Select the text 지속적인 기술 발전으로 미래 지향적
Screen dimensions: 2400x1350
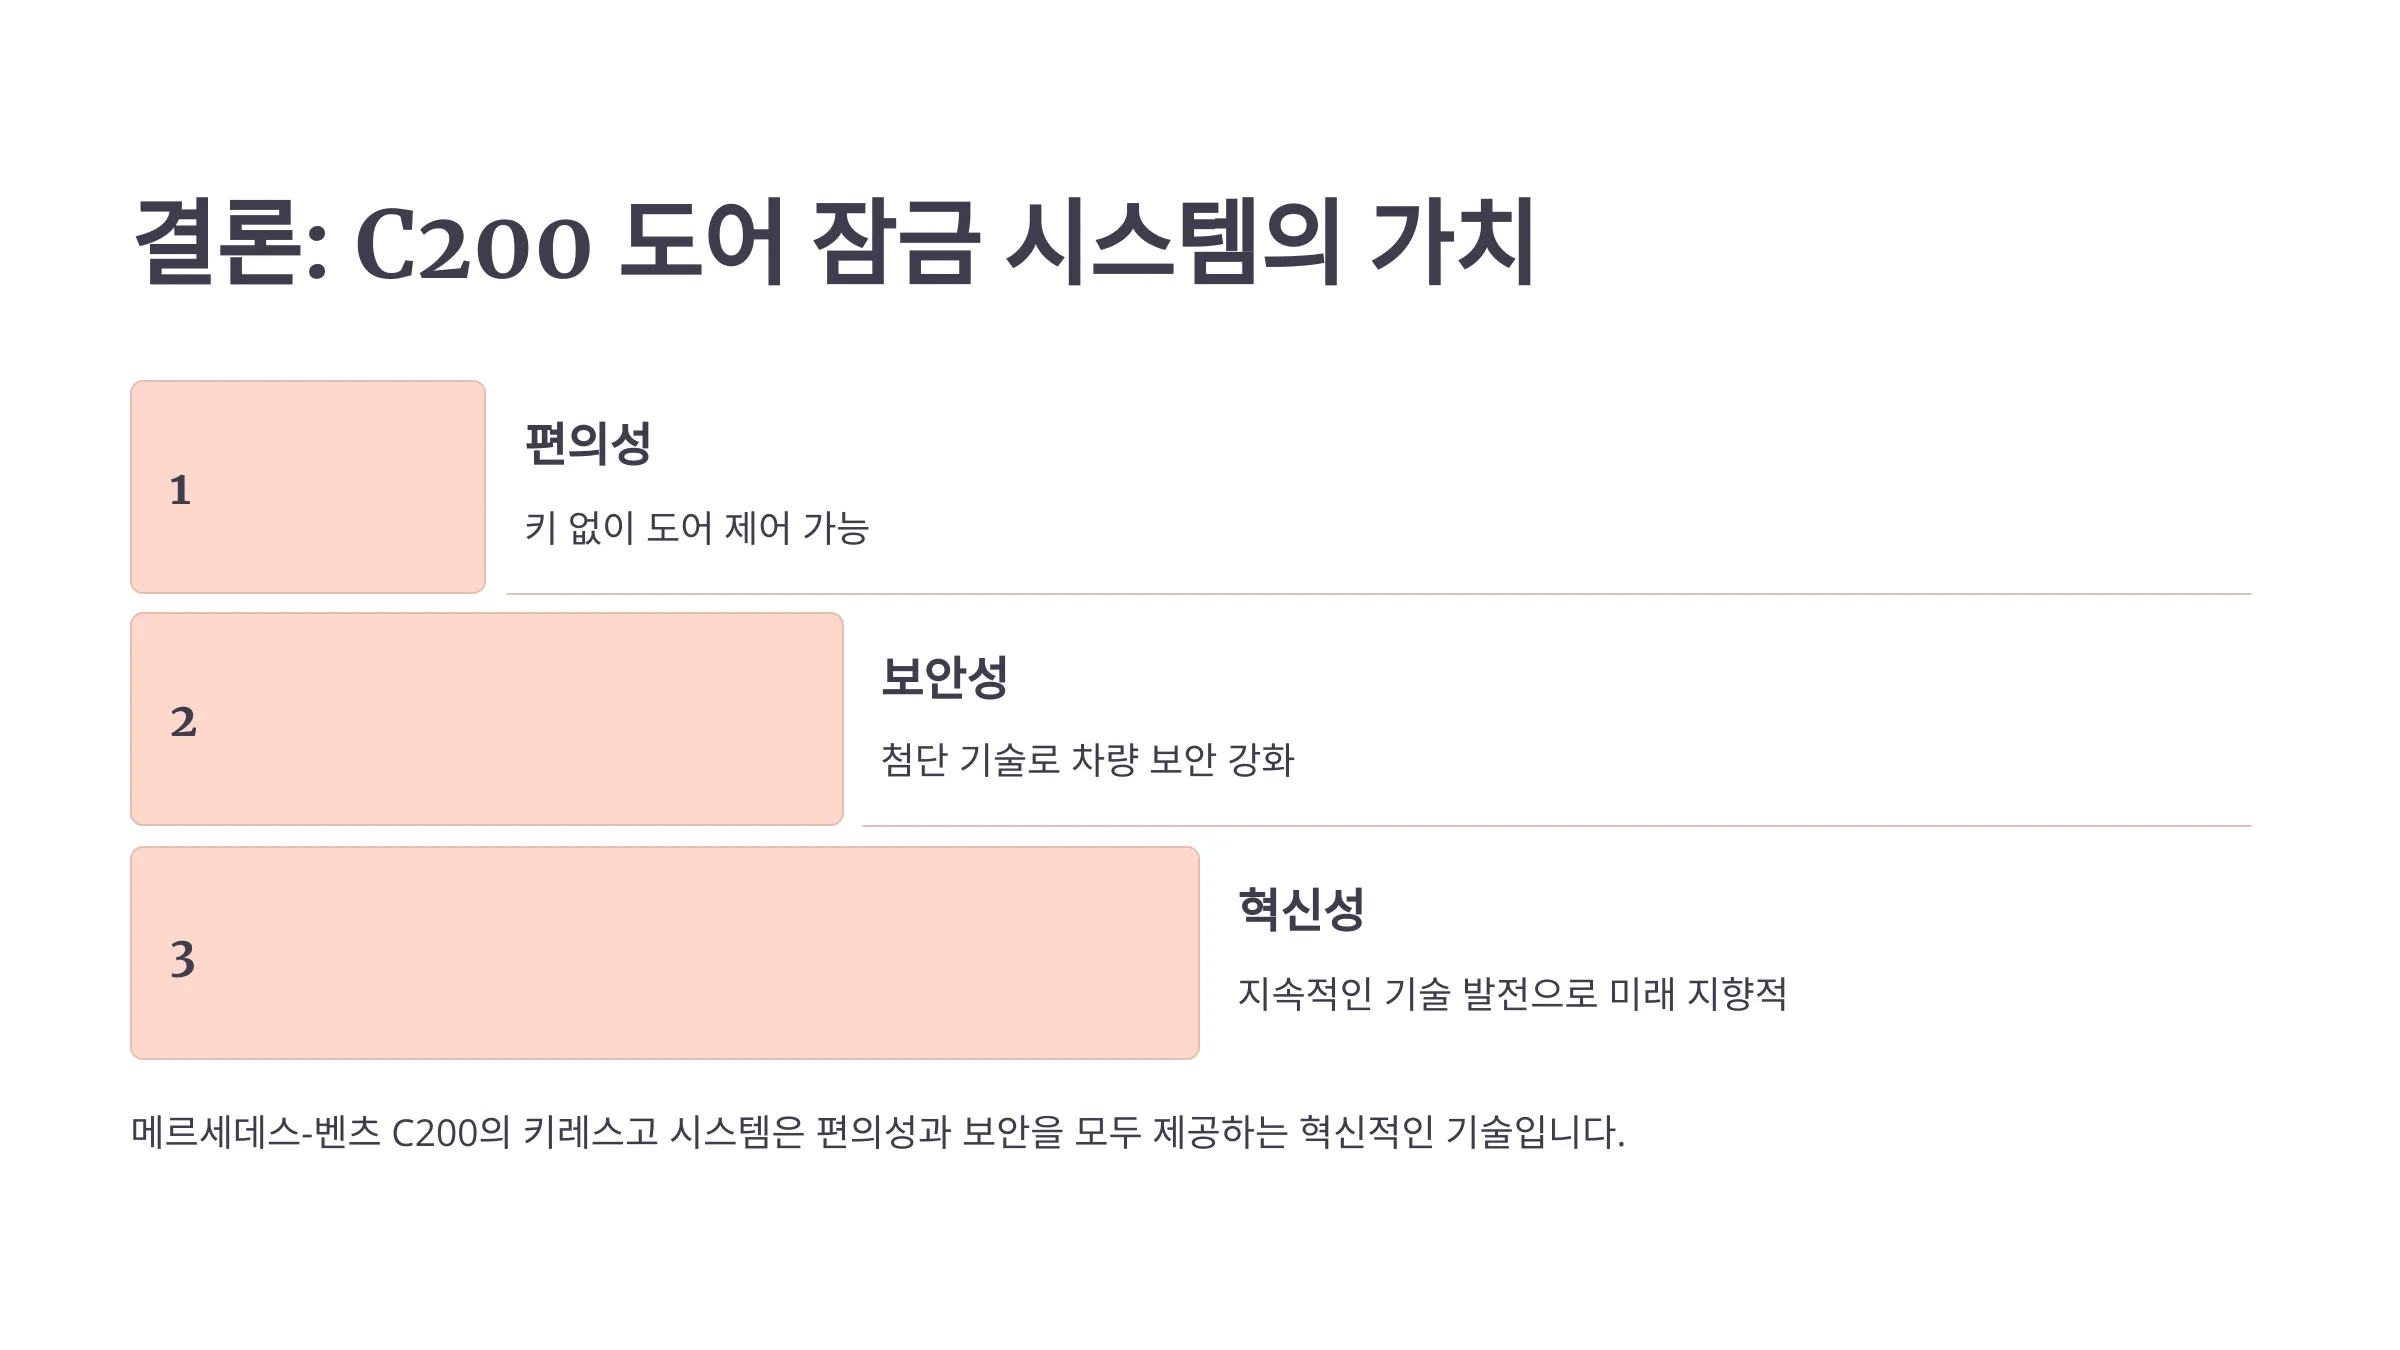click(1513, 994)
